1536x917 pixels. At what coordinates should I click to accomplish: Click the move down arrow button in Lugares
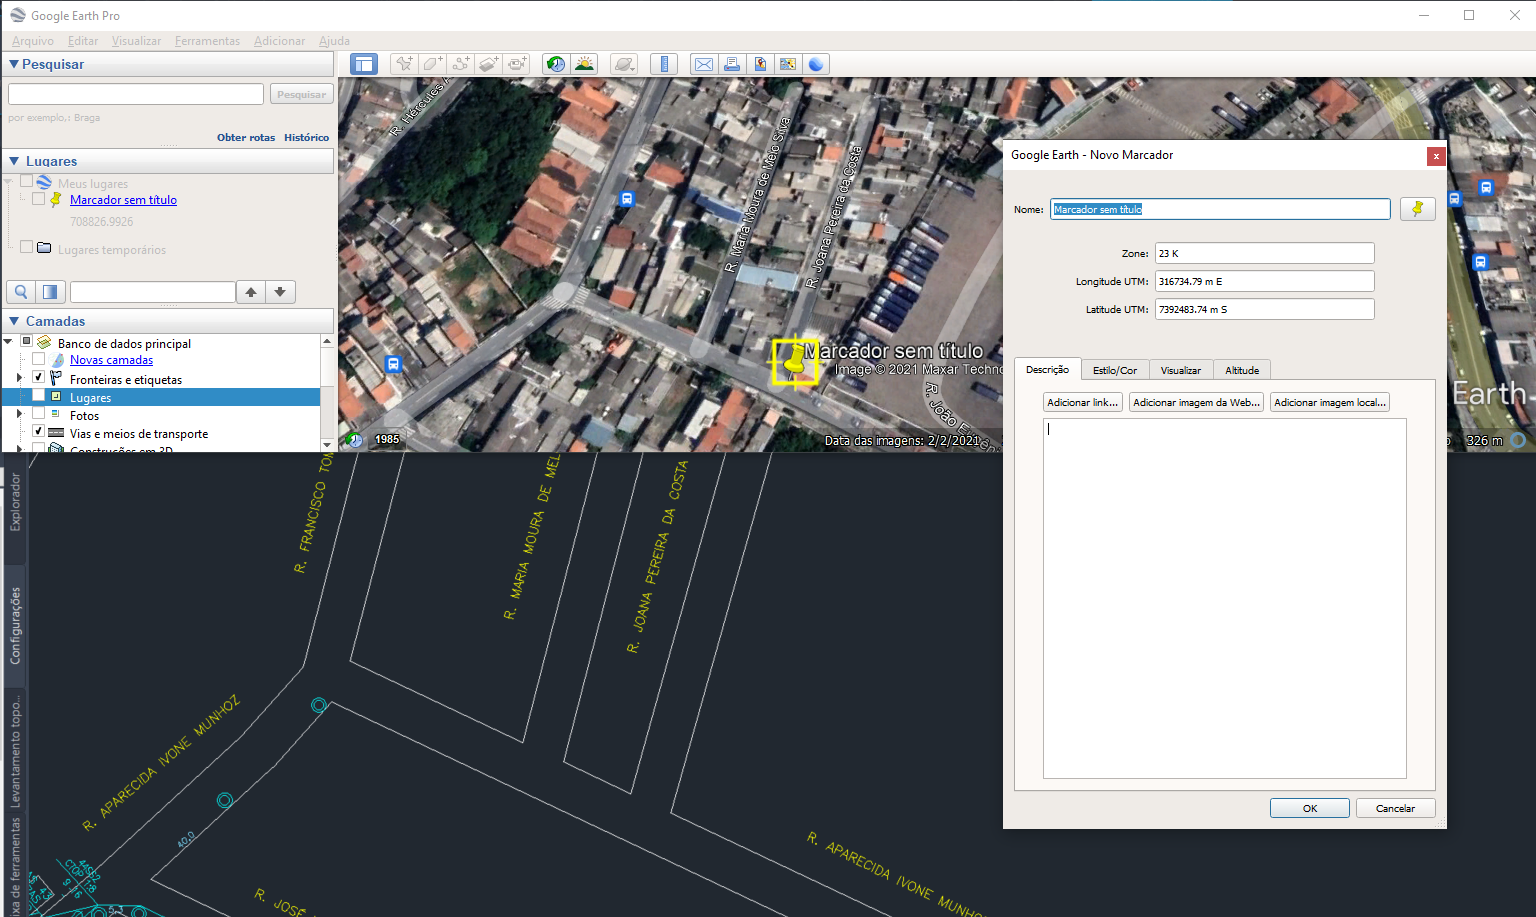click(280, 292)
